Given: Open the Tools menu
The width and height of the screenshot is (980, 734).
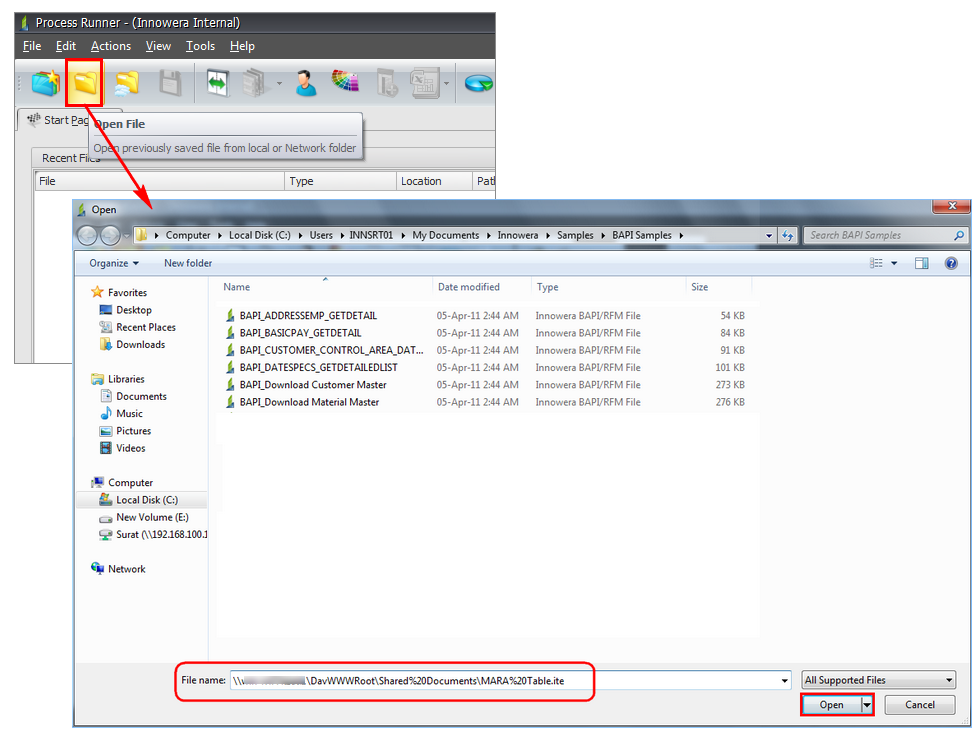Looking at the screenshot, I should click(200, 46).
